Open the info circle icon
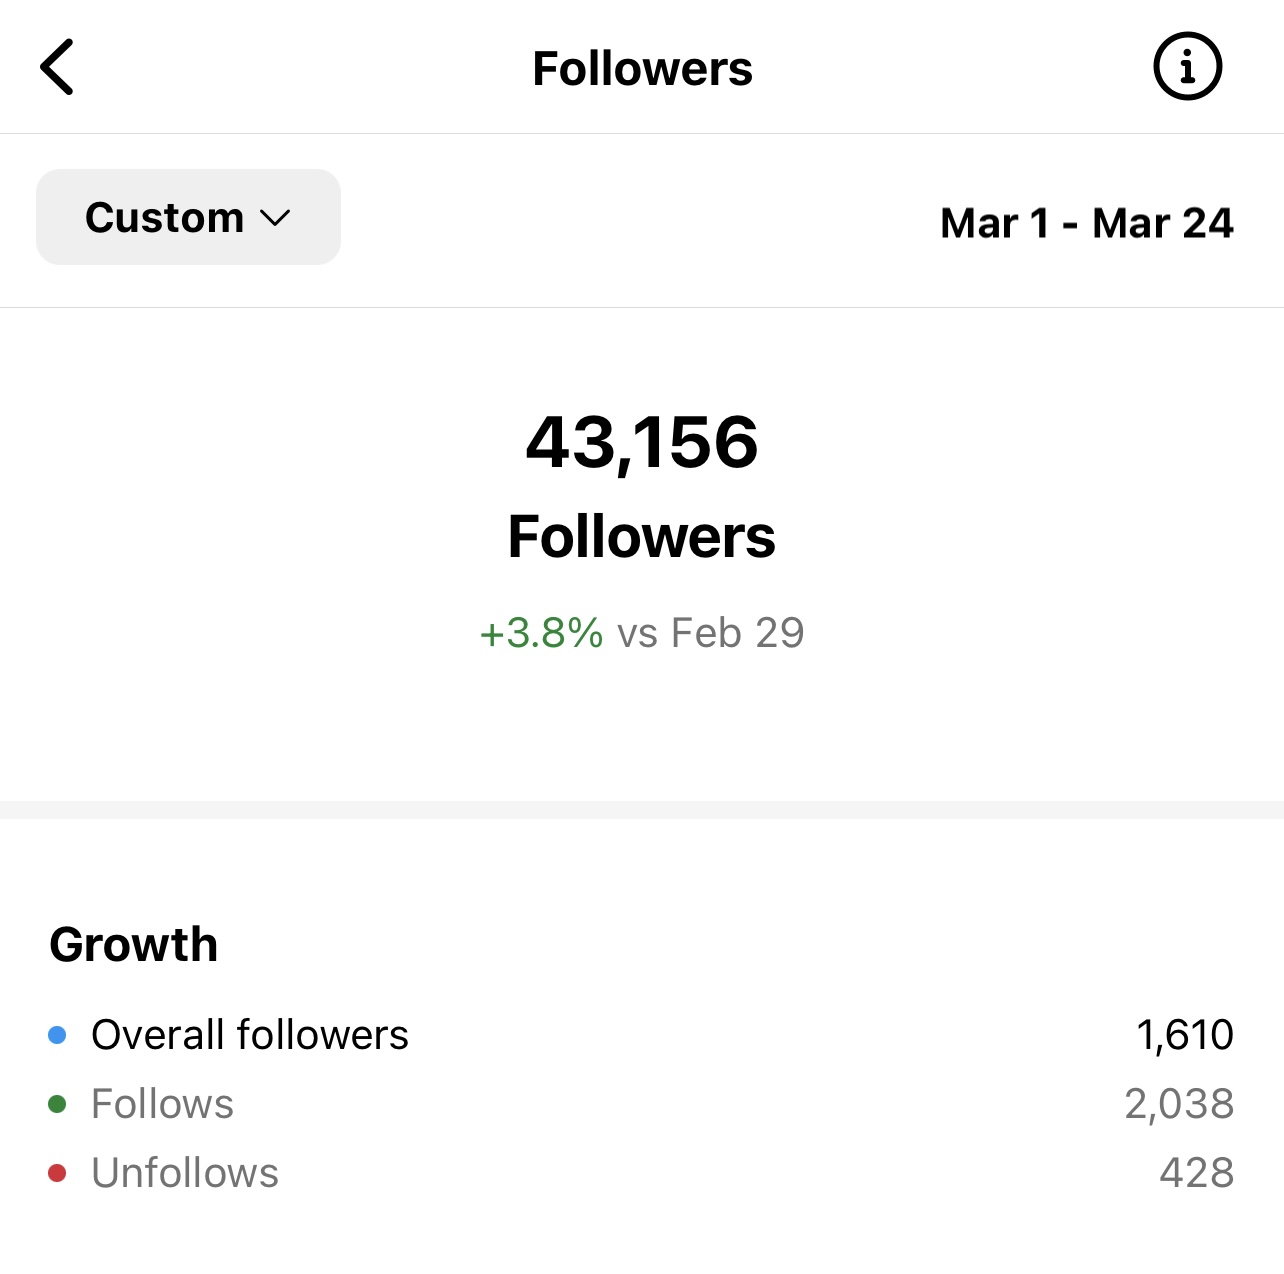The width and height of the screenshot is (1284, 1274). [x=1187, y=68]
